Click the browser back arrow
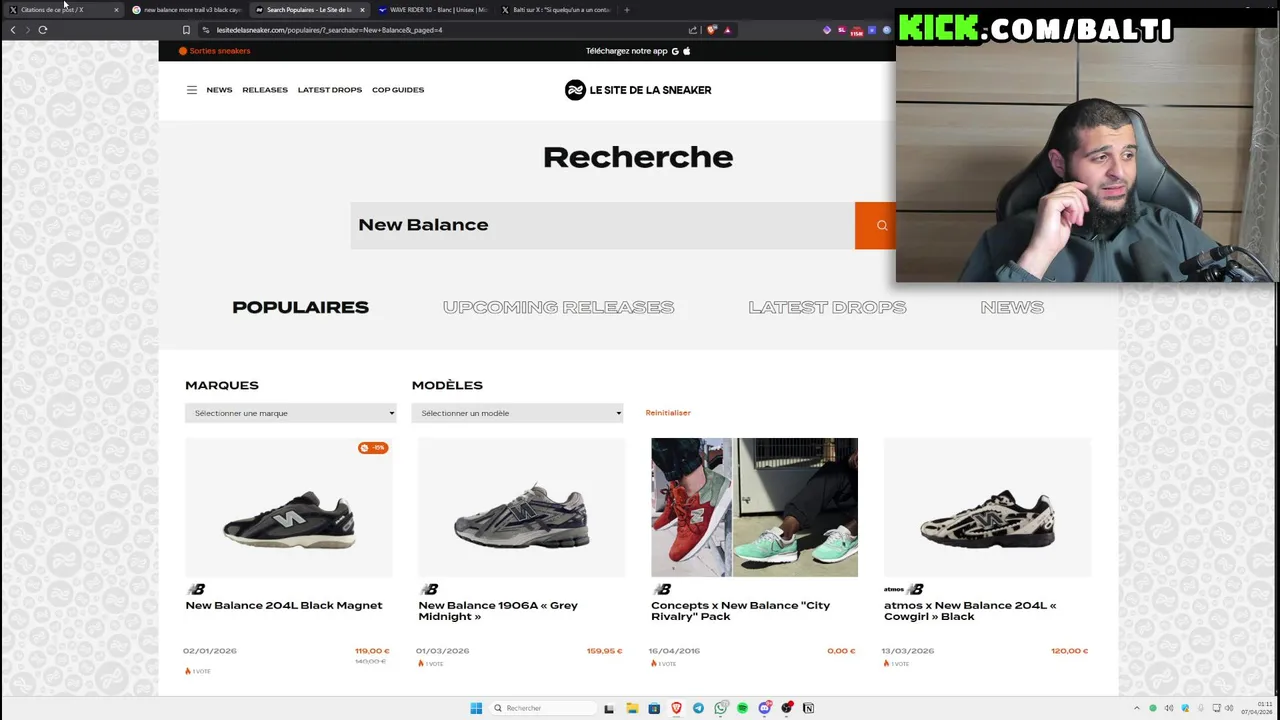 tap(13, 30)
